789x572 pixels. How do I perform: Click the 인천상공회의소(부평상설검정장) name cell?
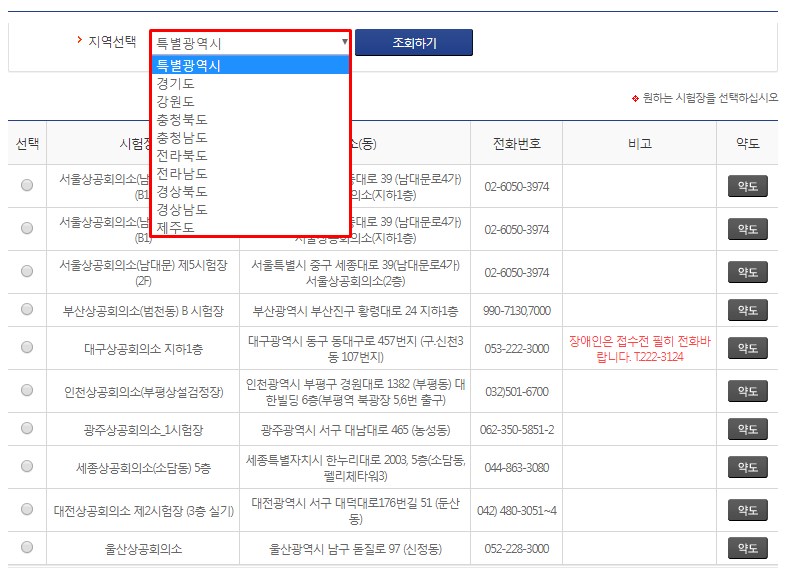click(x=143, y=391)
